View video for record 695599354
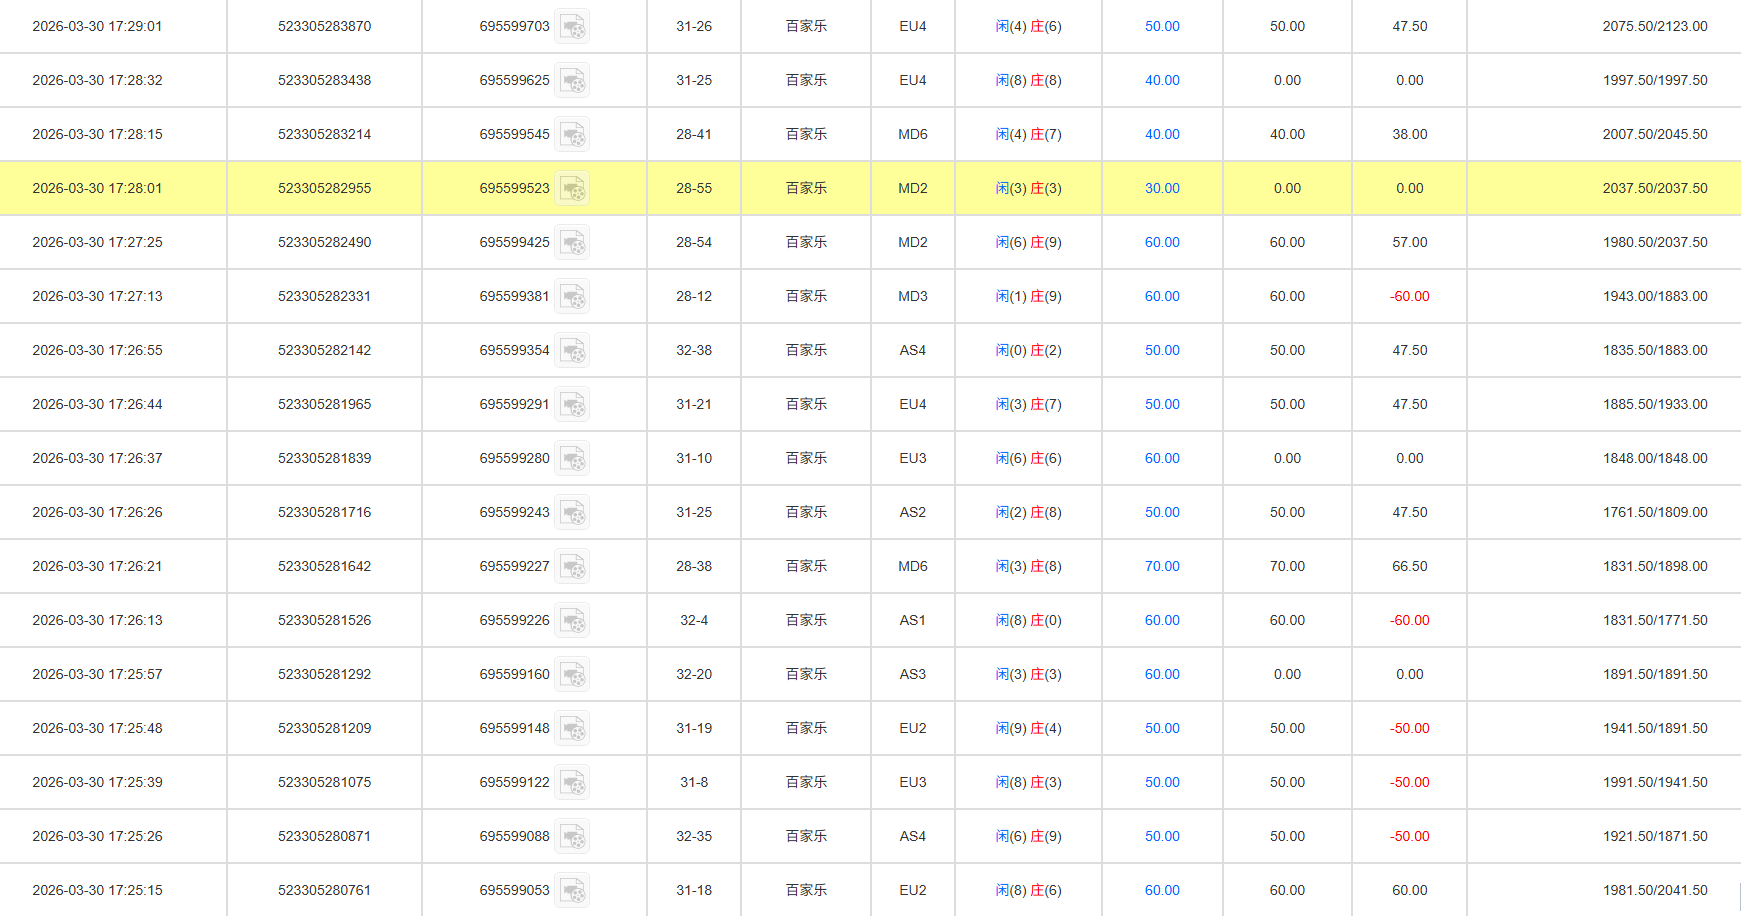This screenshot has width=1741, height=916. point(572,350)
